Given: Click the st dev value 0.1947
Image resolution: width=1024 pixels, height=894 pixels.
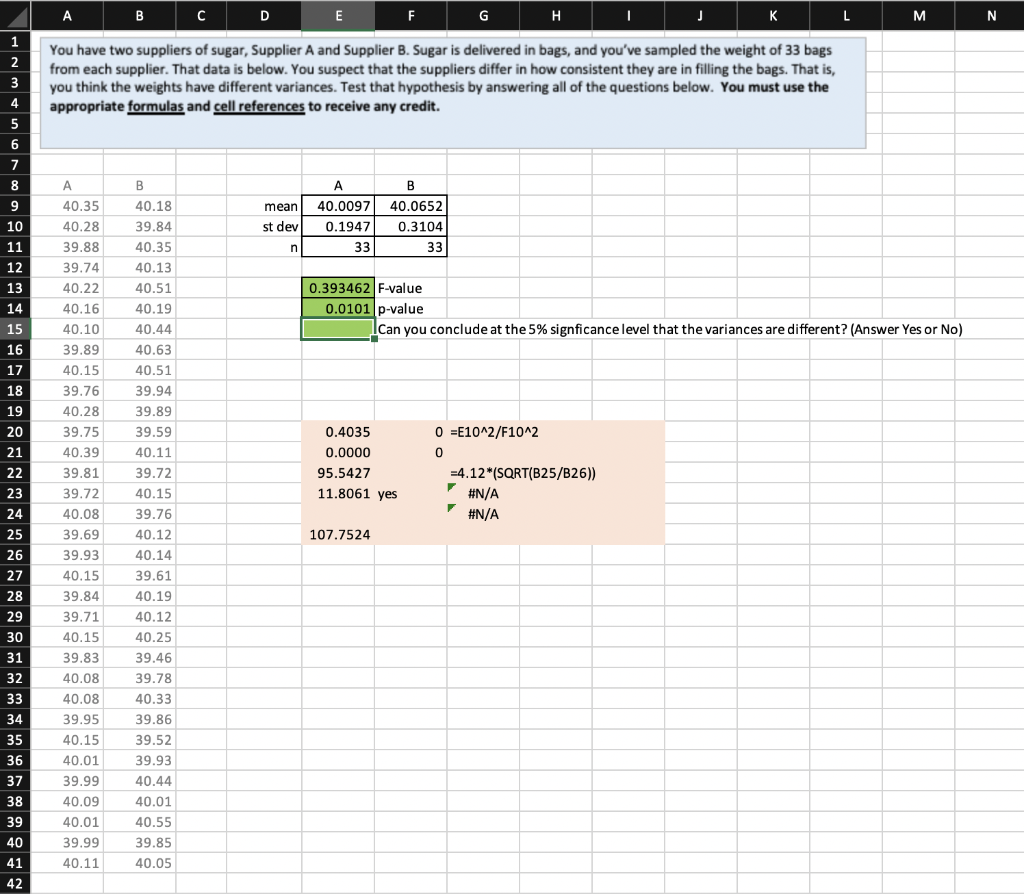Looking at the screenshot, I should [x=338, y=227].
